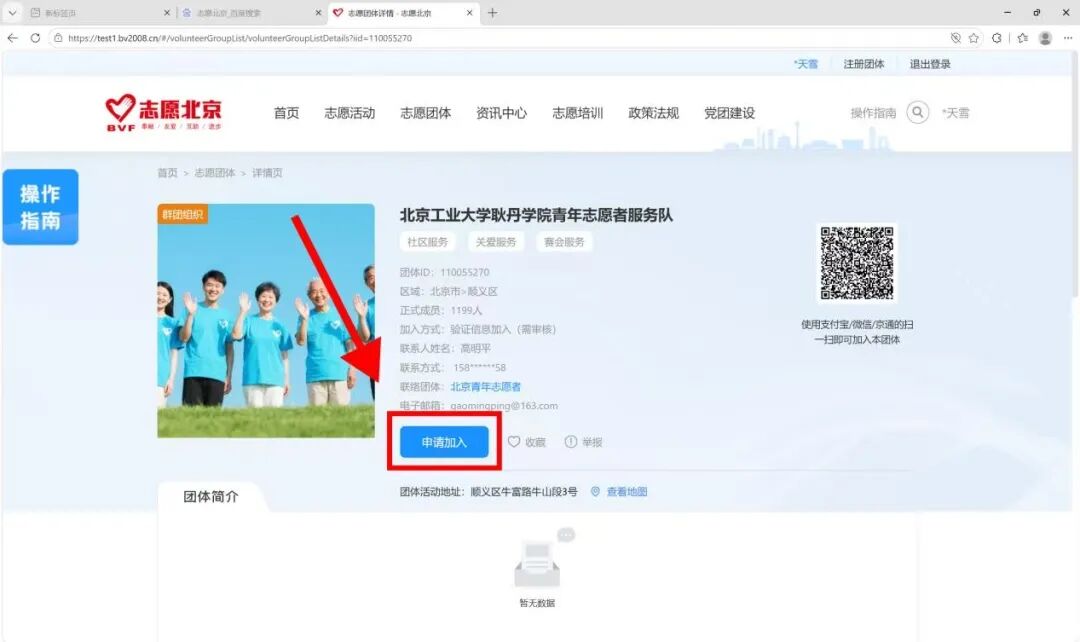Click the 团体ID: 110055270 text
The height and width of the screenshot is (642, 1080).
pos(444,272)
